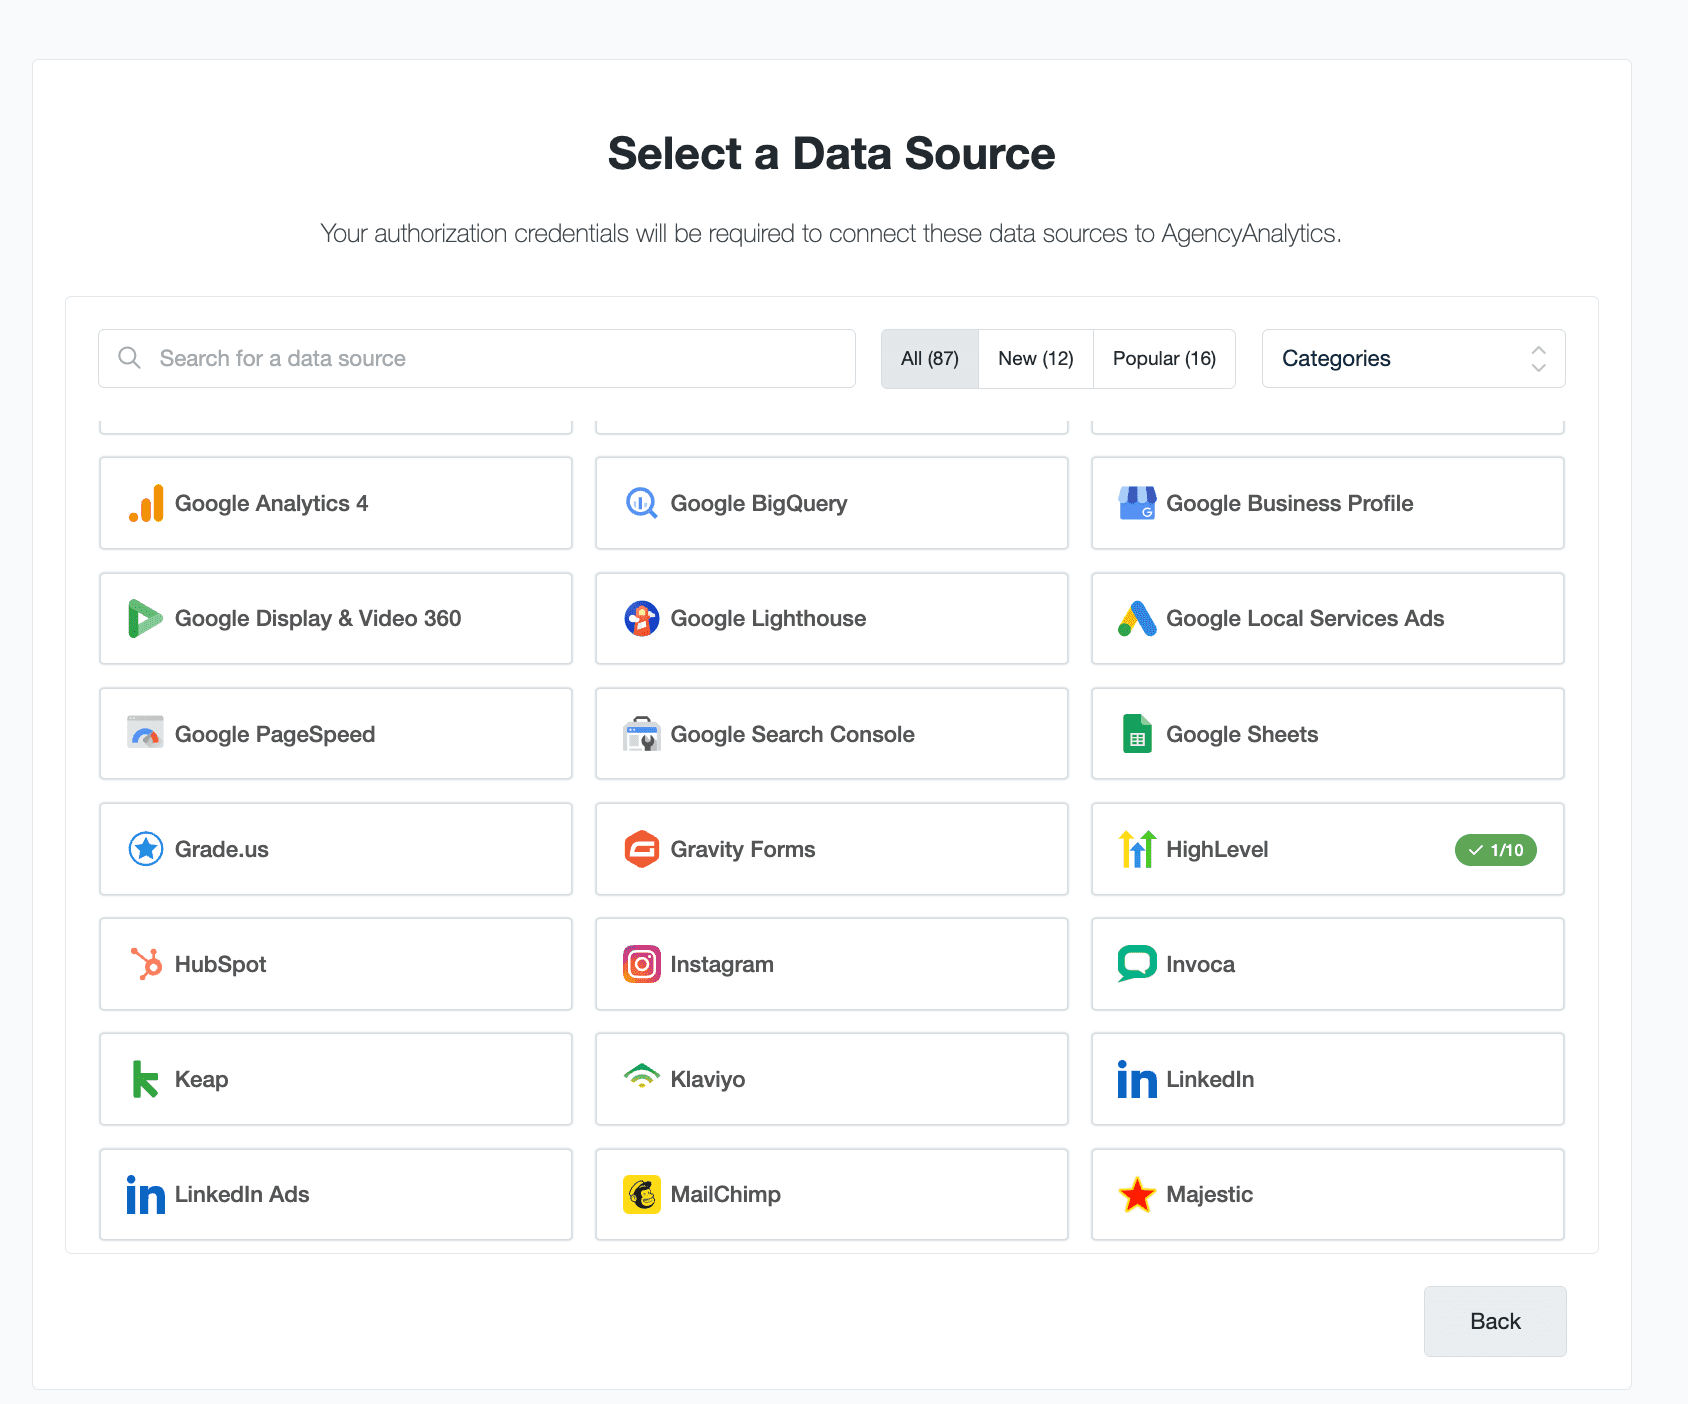Select the Gravity Forms data source

tap(831, 849)
